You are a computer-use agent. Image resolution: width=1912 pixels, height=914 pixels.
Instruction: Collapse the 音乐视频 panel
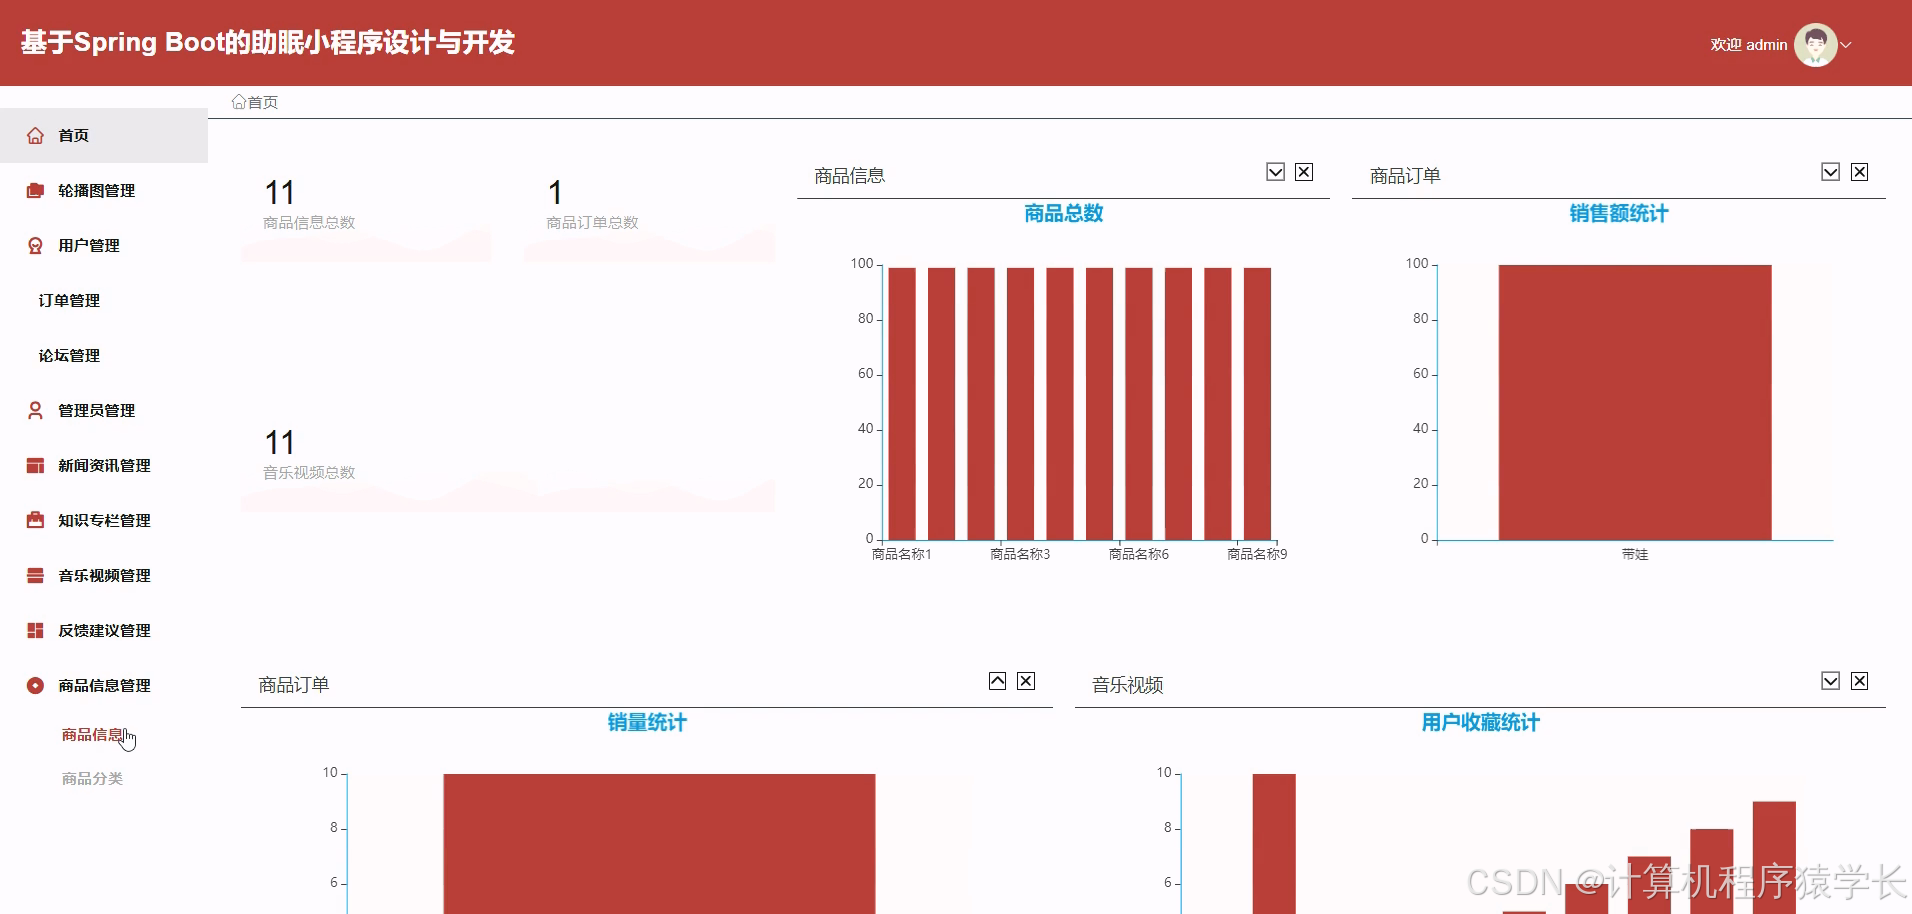[x=1830, y=681]
